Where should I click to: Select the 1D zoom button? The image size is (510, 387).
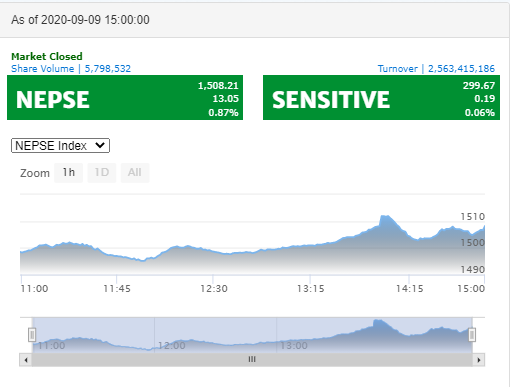coord(102,173)
